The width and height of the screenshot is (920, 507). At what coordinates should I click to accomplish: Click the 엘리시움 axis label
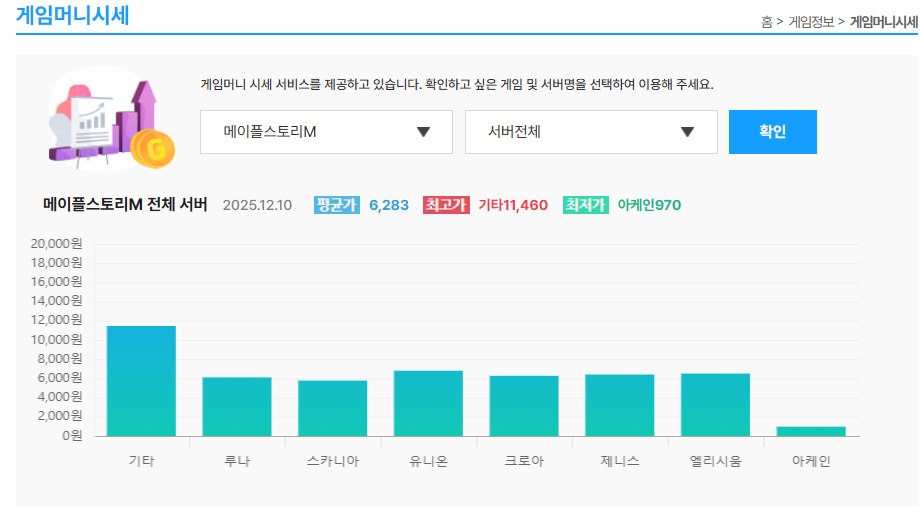(715, 461)
